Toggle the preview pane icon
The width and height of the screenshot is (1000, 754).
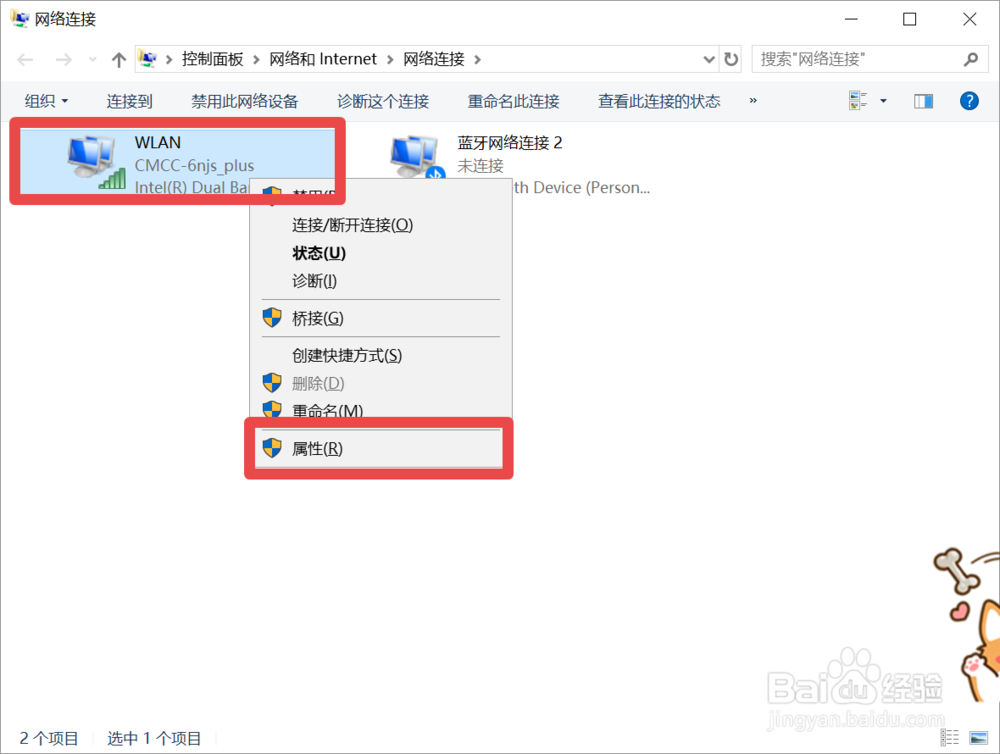point(923,101)
